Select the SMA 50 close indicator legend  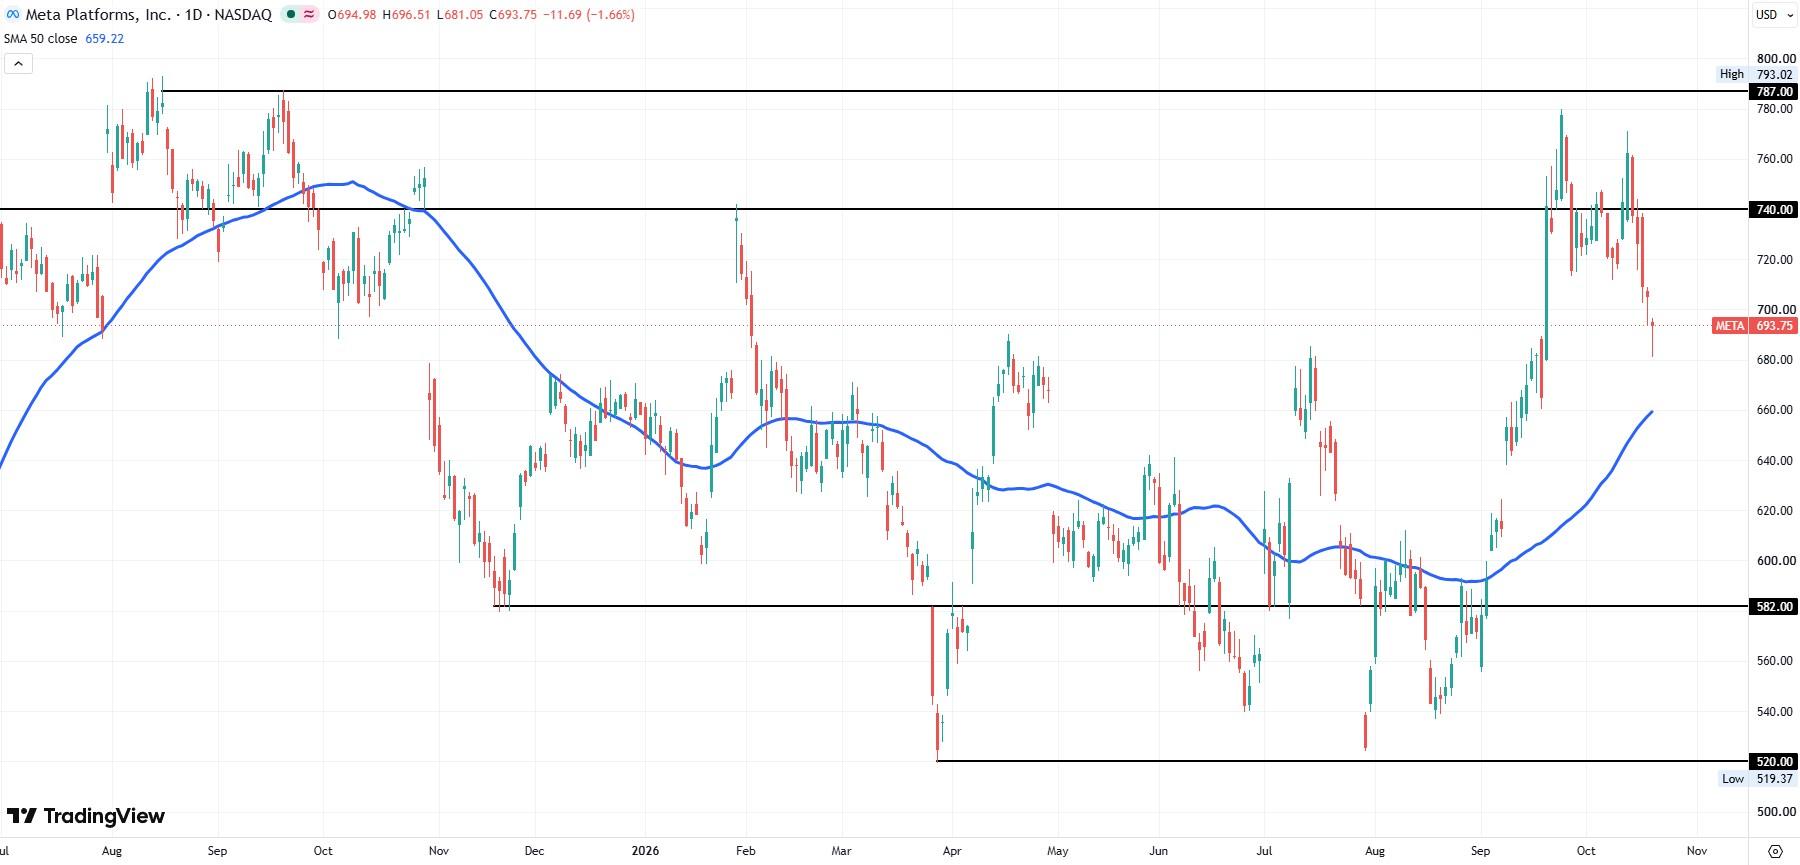click(x=40, y=39)
